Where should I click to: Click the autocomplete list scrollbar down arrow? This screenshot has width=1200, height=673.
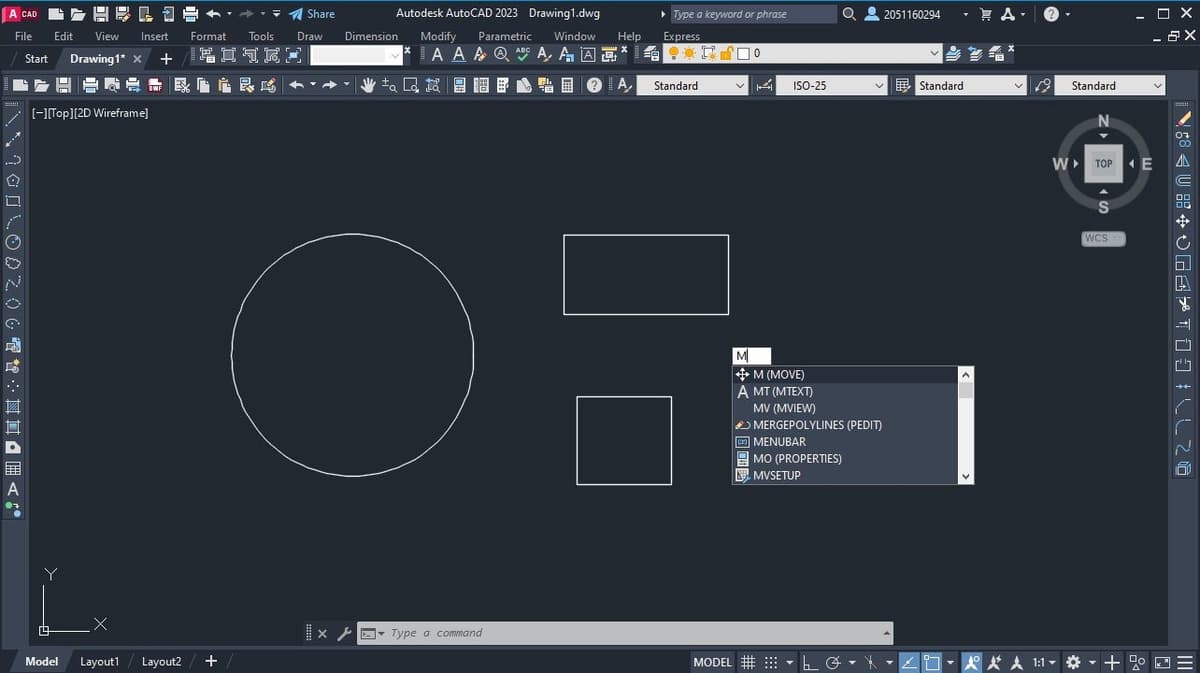click(x=965, y=477)
